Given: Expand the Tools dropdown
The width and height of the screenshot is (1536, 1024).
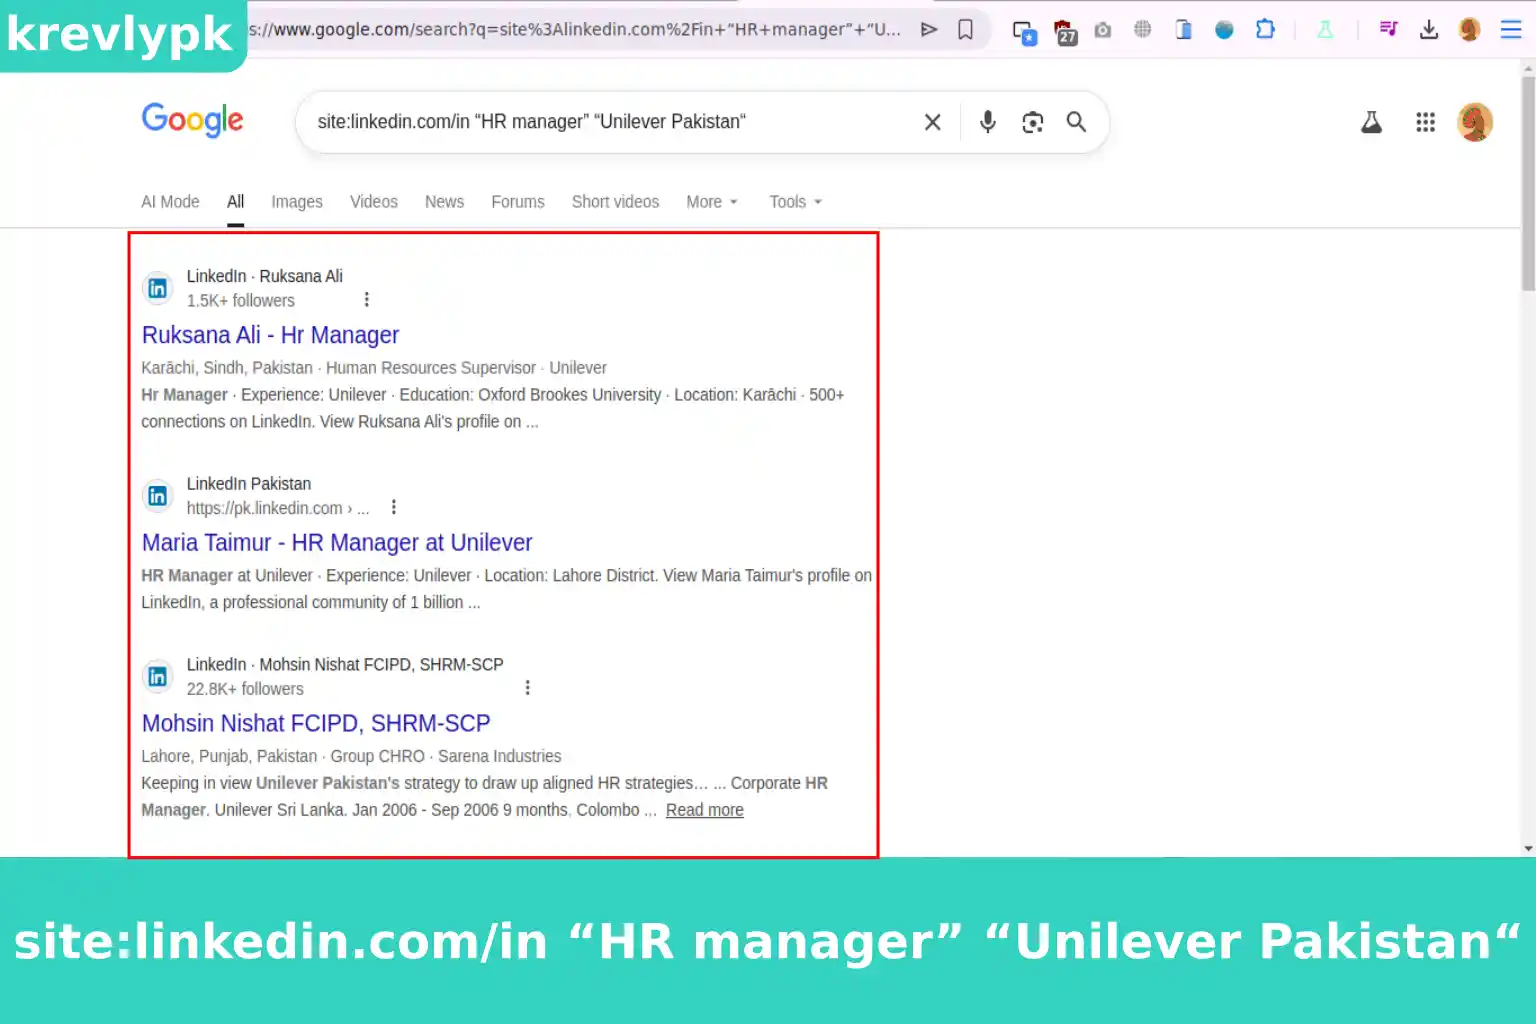Looking at the screenshot, I should pyautogui.click(x=795, y=202).
